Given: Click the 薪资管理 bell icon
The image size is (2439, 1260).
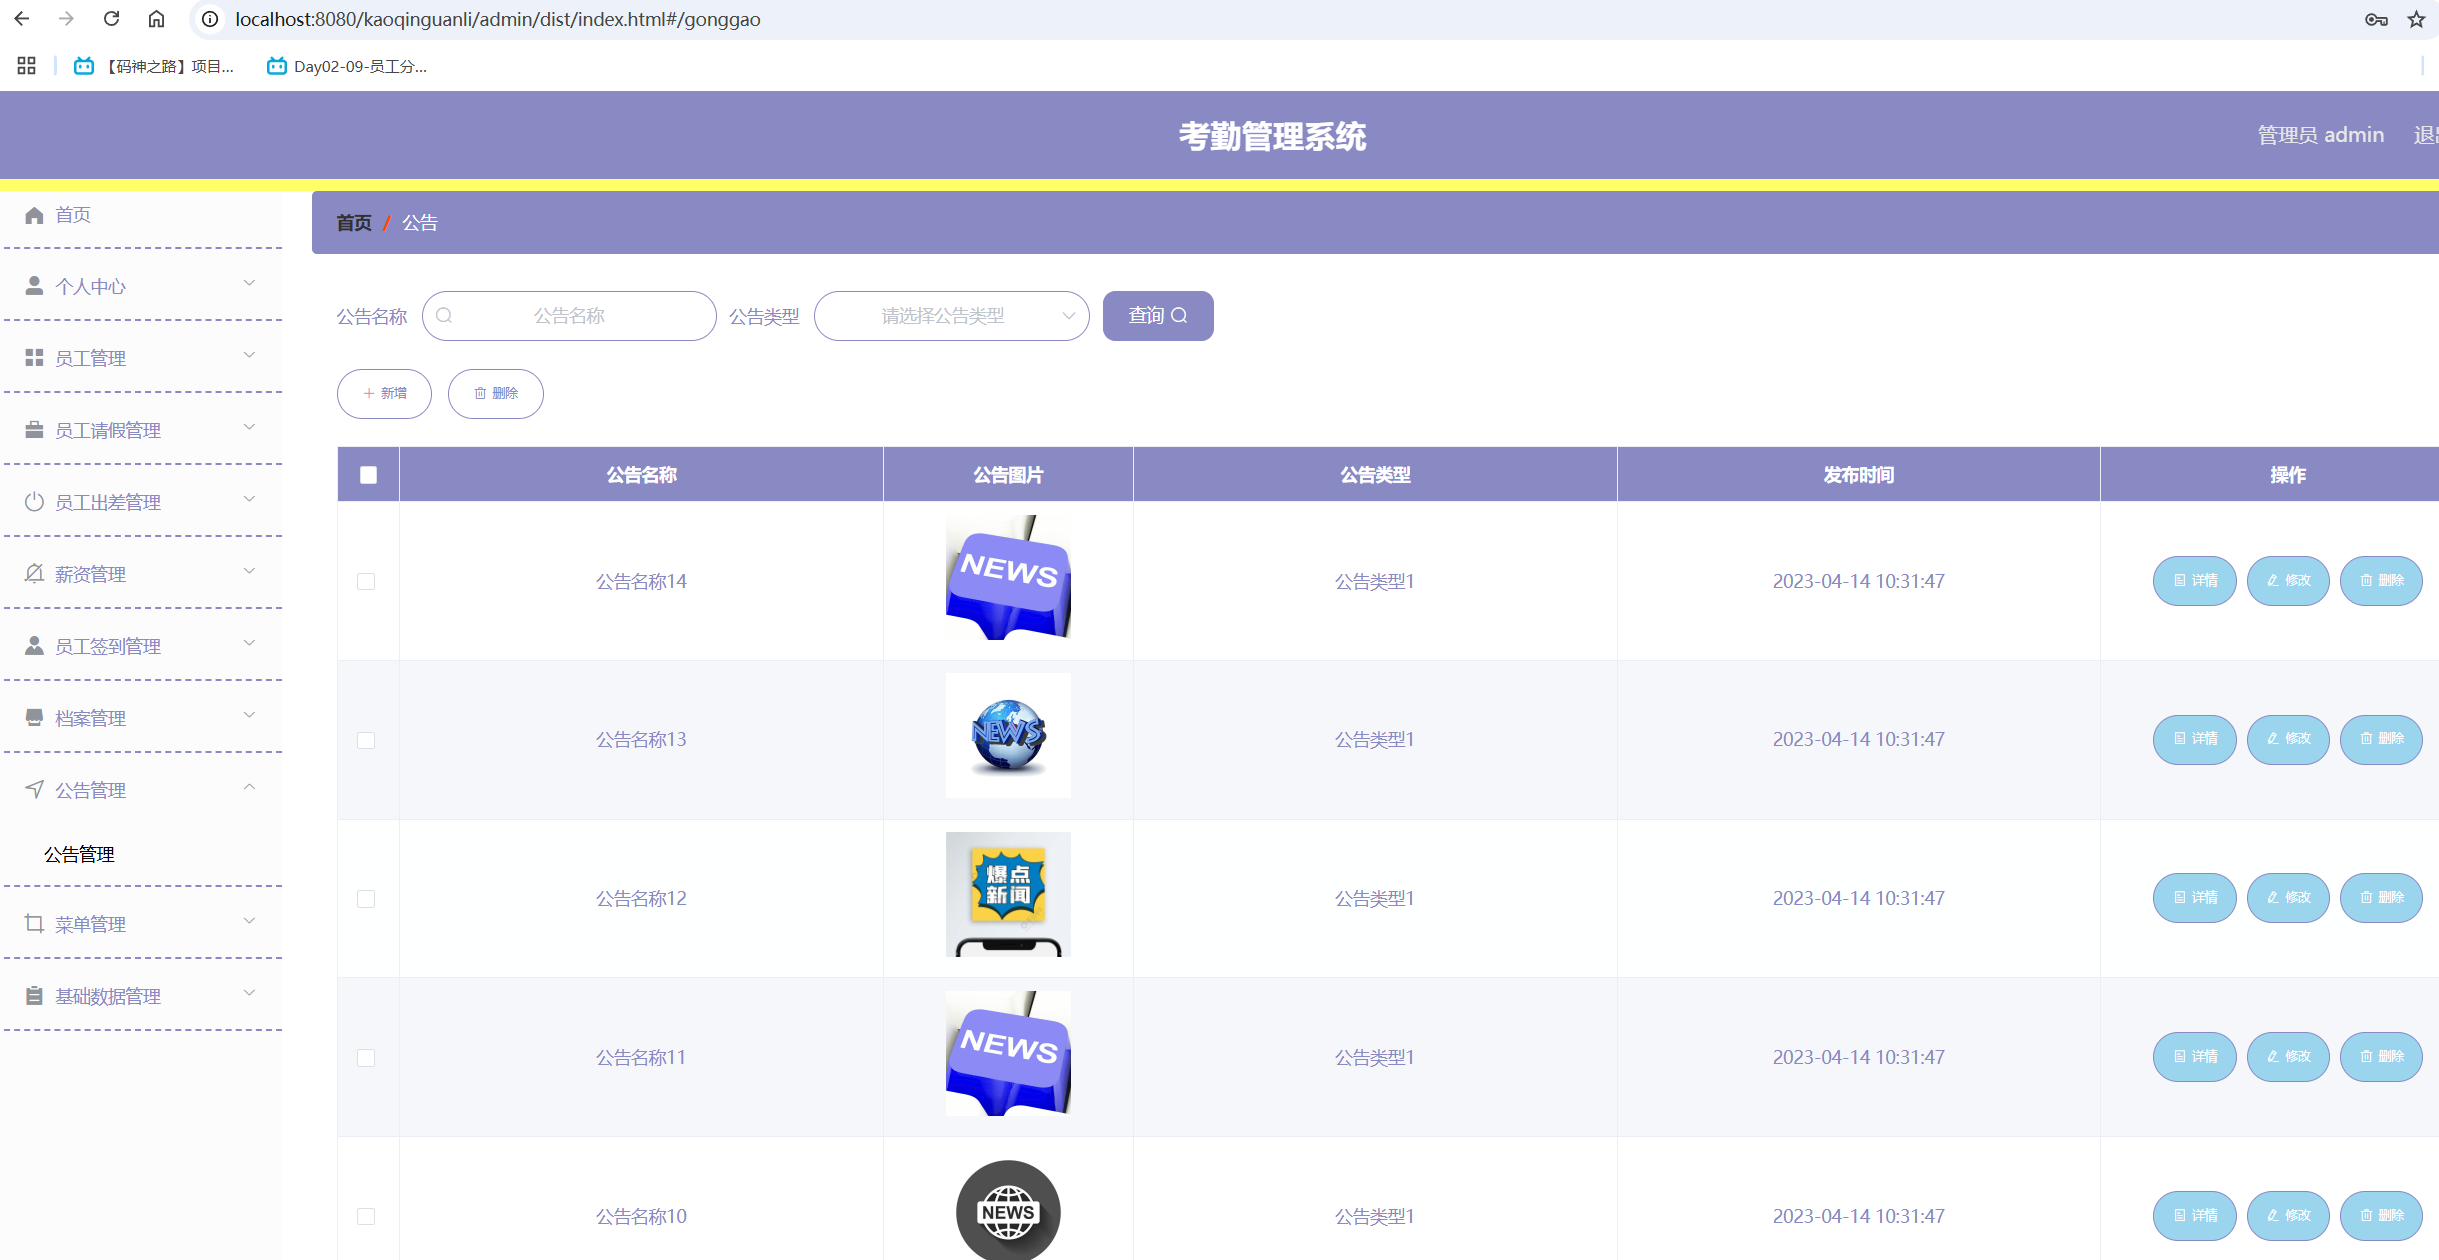Looking at the screenshot, I should coord(34,574).
